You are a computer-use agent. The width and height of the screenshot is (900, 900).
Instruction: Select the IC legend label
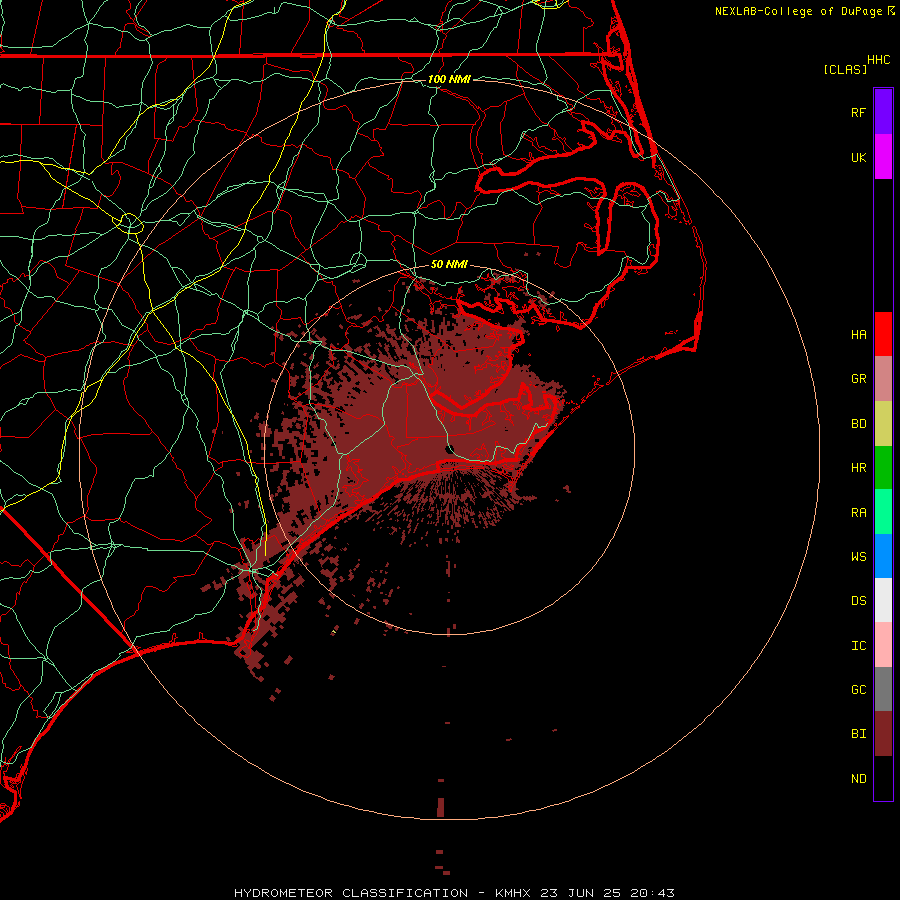(858, 646)
